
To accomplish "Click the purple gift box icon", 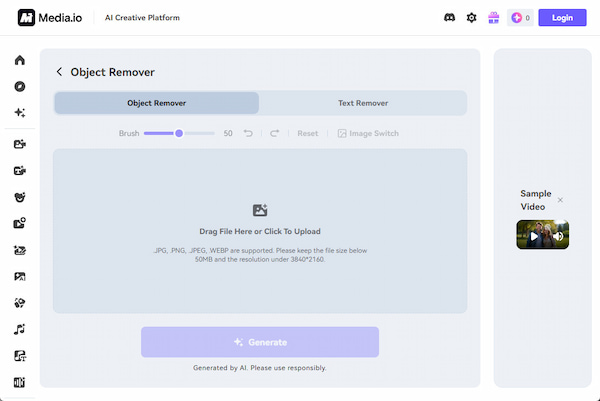I will tap(493, 18).
